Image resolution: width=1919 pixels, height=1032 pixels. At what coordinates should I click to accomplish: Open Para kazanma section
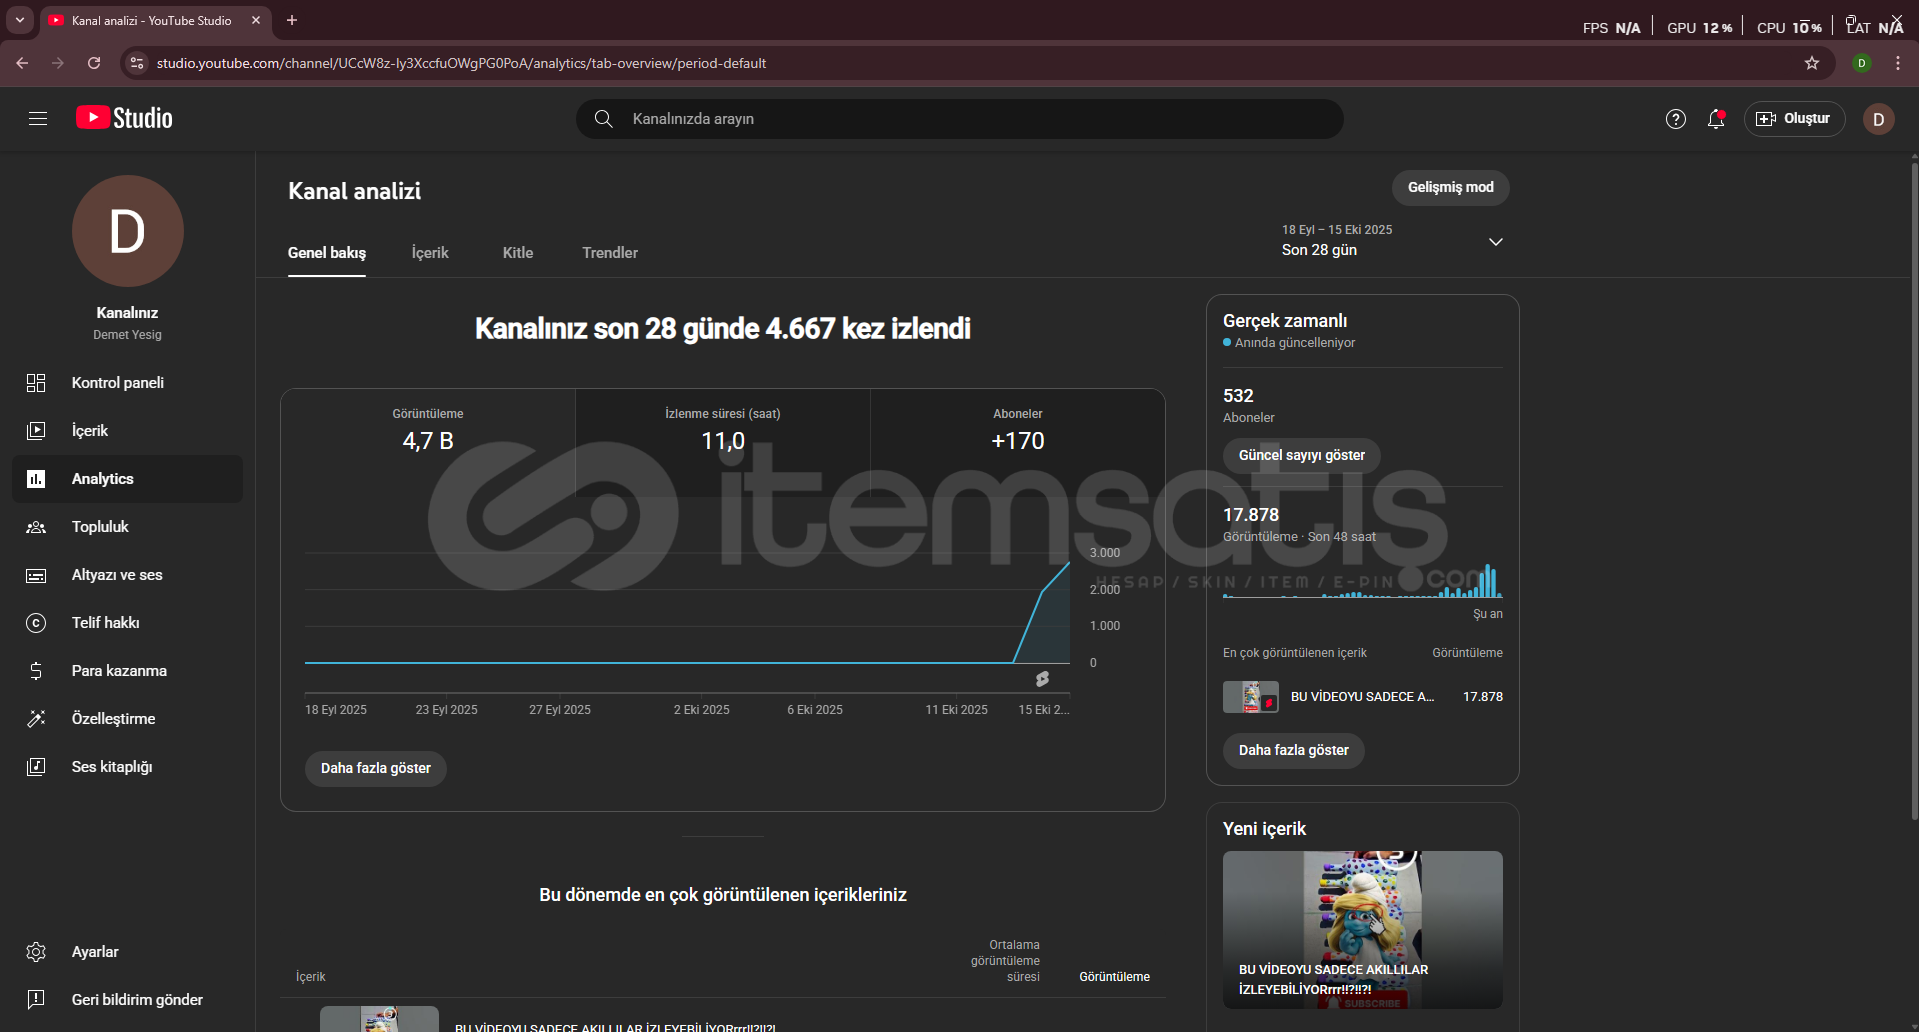[x=127, y=671]
